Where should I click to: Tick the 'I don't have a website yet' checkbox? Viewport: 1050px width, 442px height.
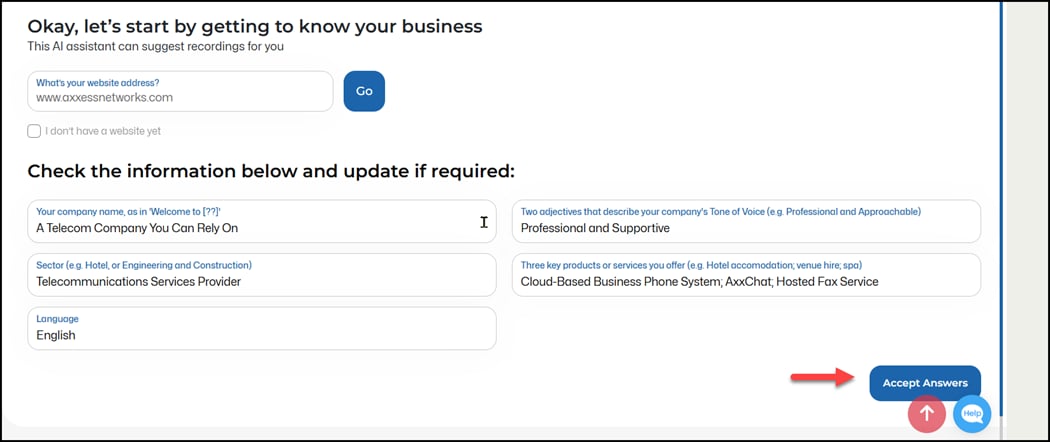[x=34, y=131]
